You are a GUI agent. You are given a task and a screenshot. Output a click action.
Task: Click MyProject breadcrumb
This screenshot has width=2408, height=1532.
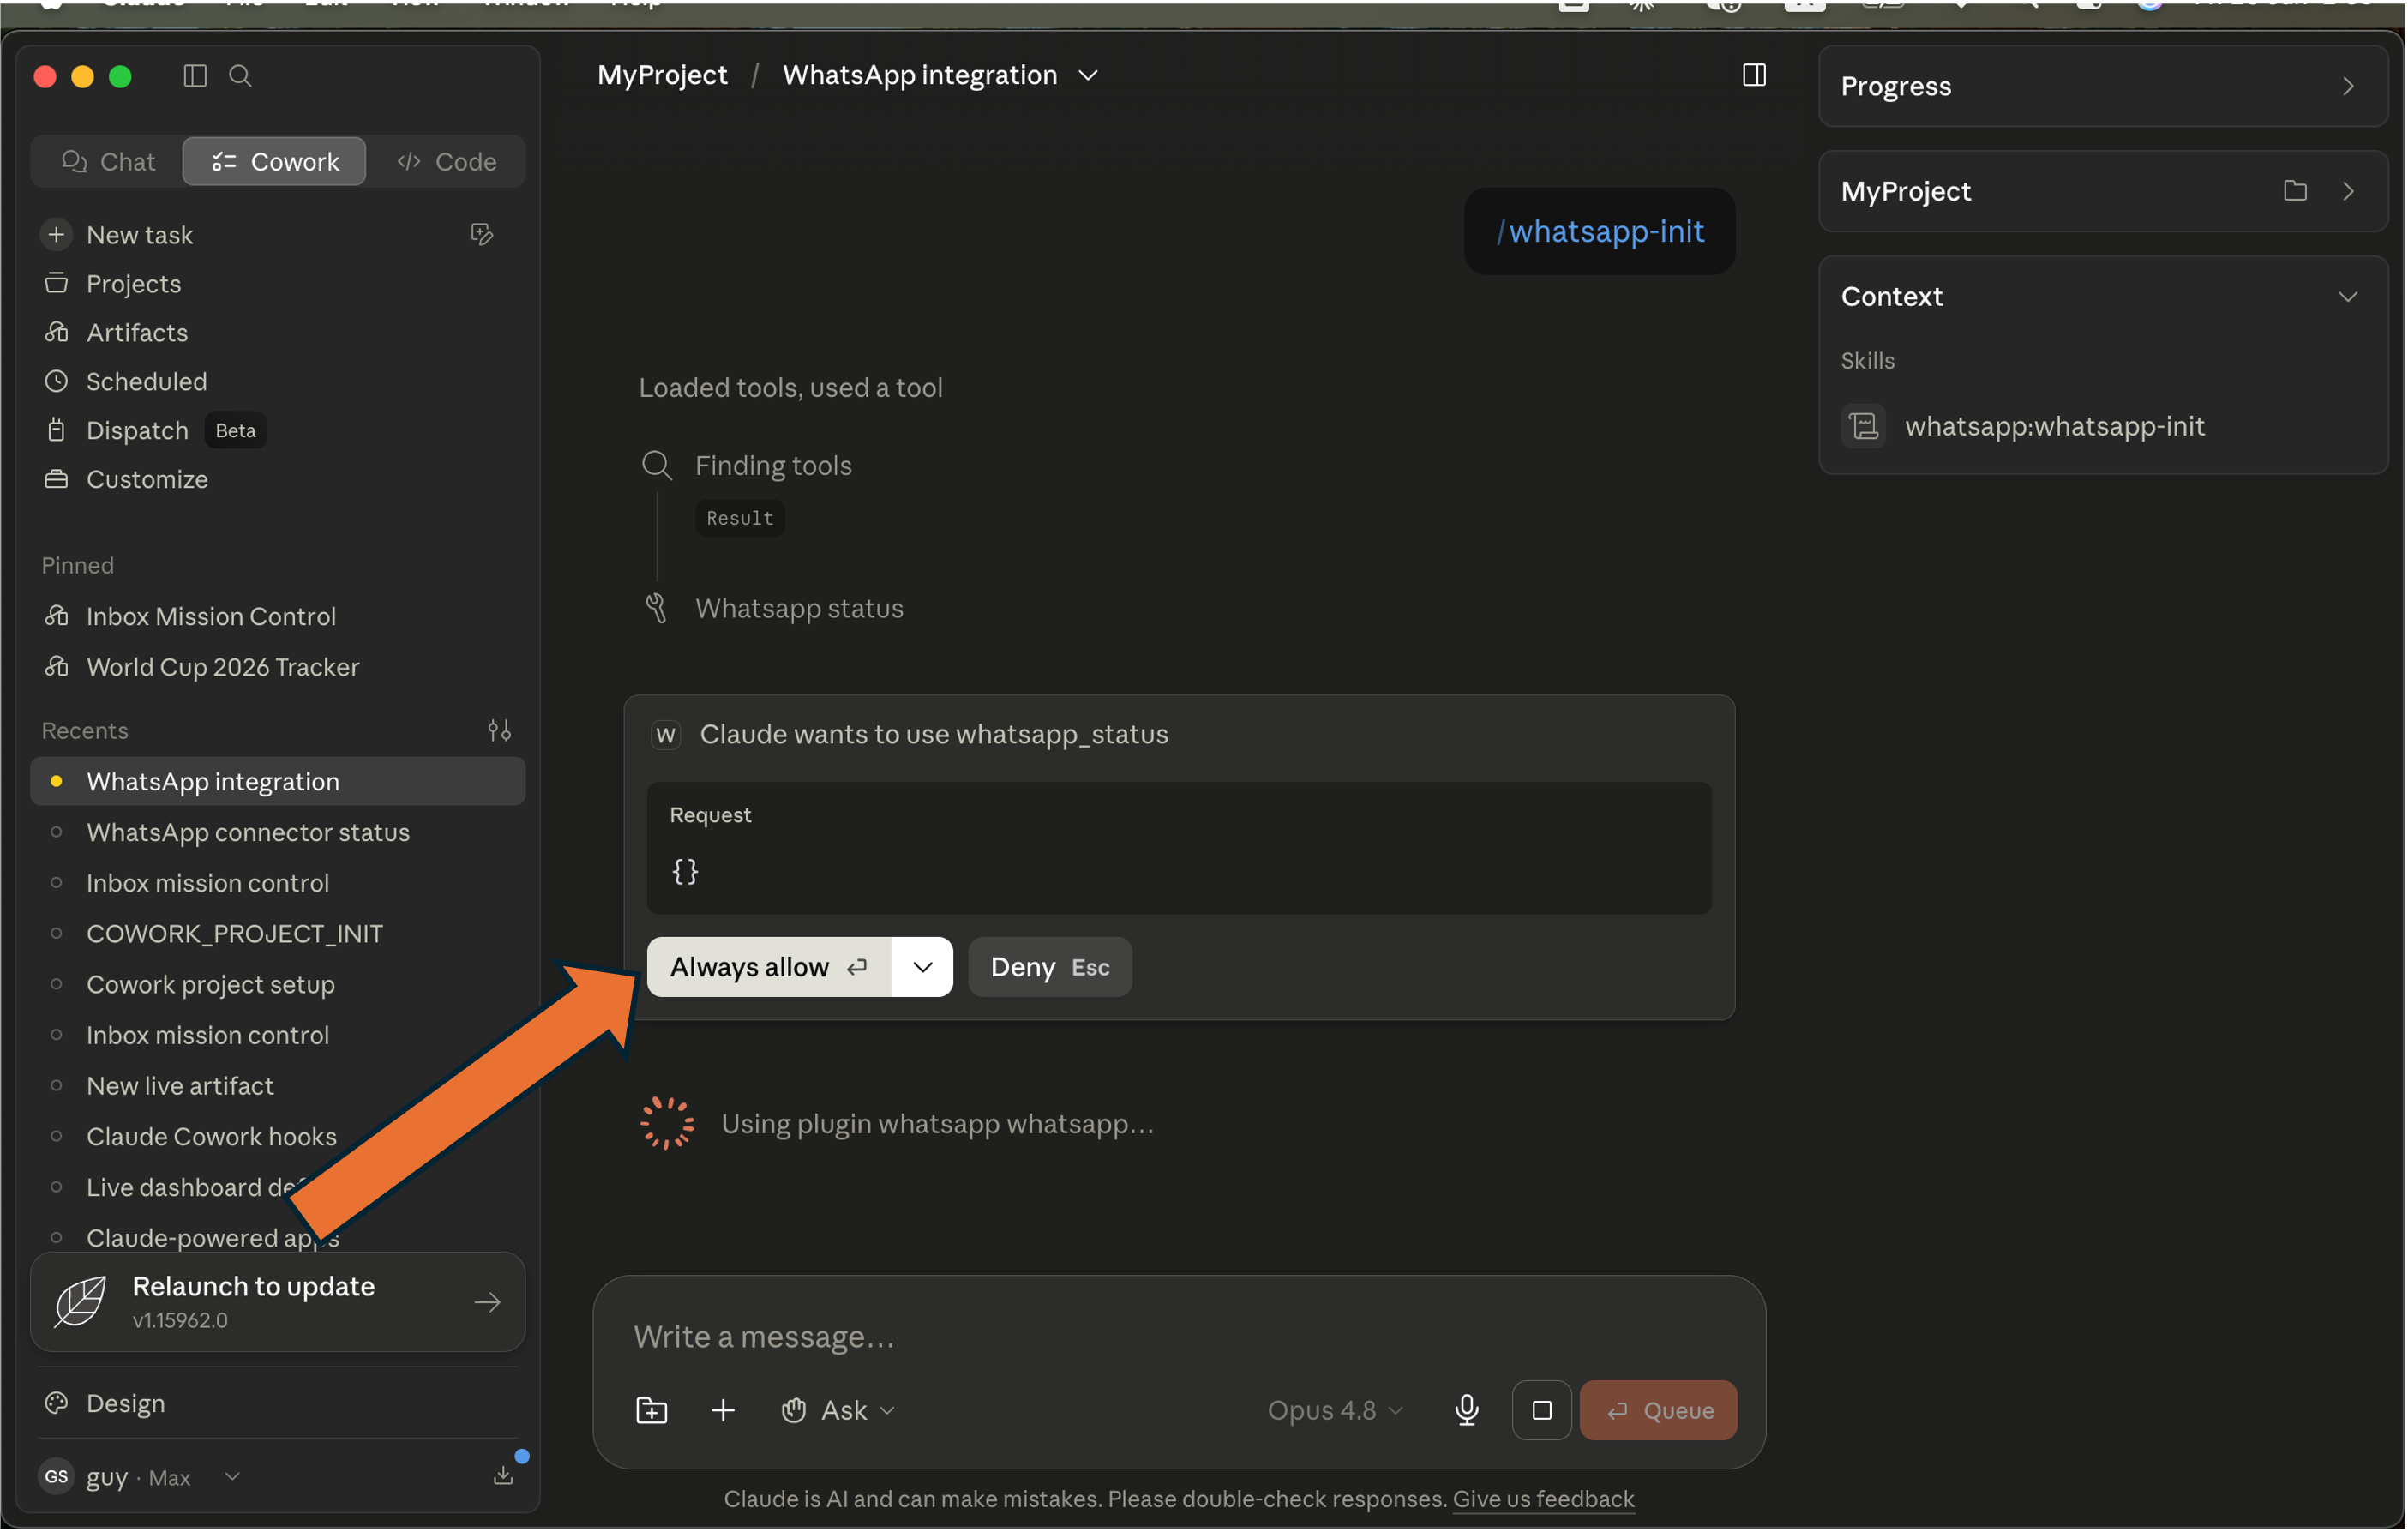click(x=662, y=75)
